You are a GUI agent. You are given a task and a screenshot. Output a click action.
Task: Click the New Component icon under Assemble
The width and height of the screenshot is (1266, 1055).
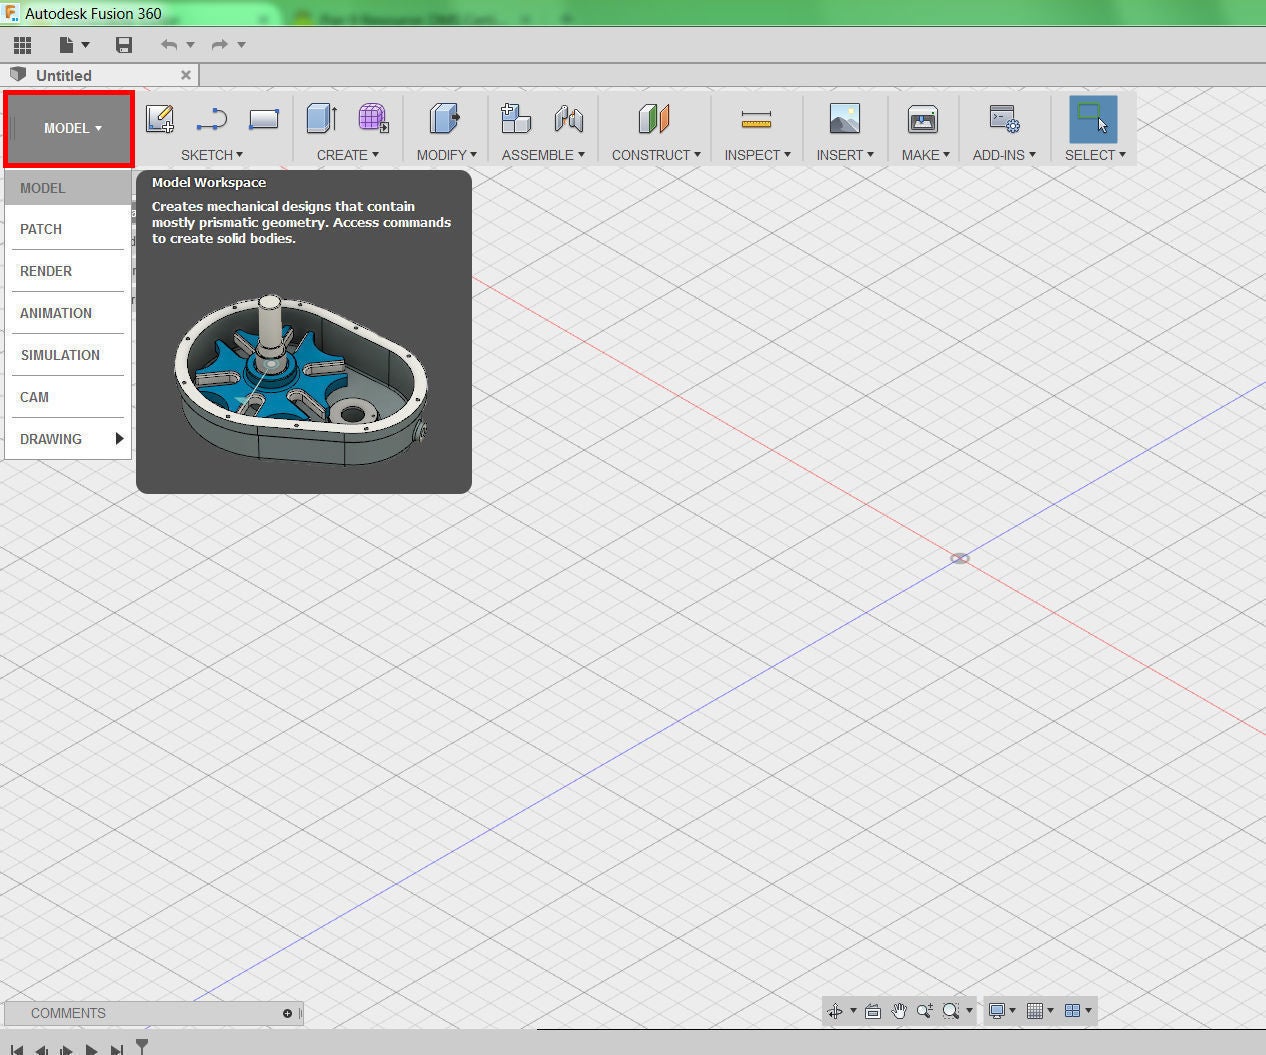click(x=516, y=118)
